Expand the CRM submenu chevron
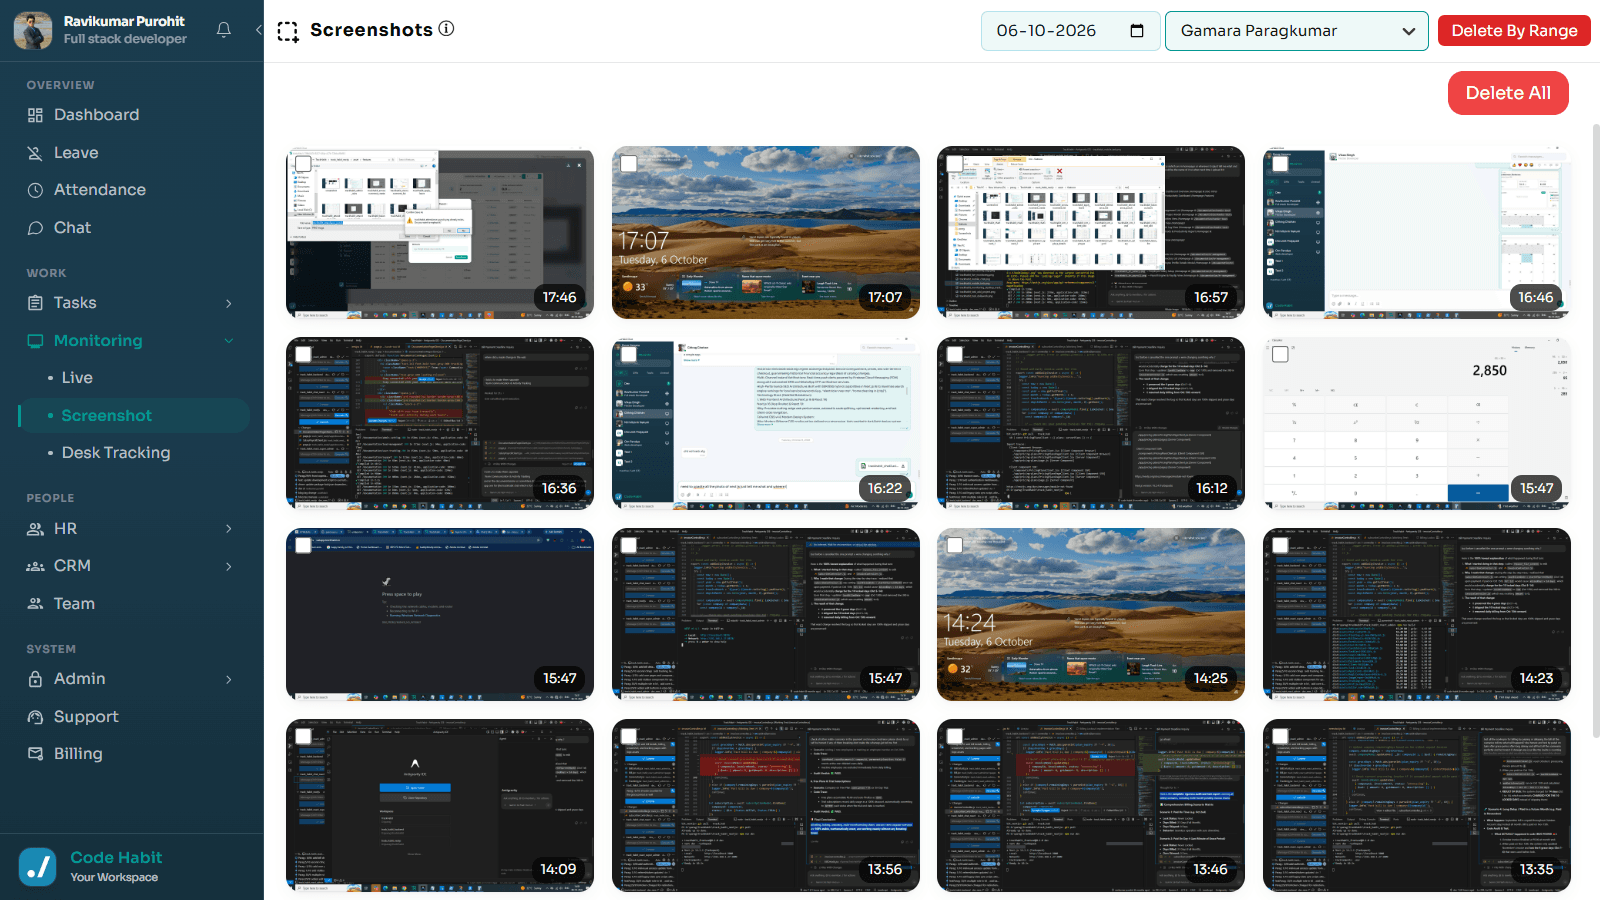 click(229, 566)
